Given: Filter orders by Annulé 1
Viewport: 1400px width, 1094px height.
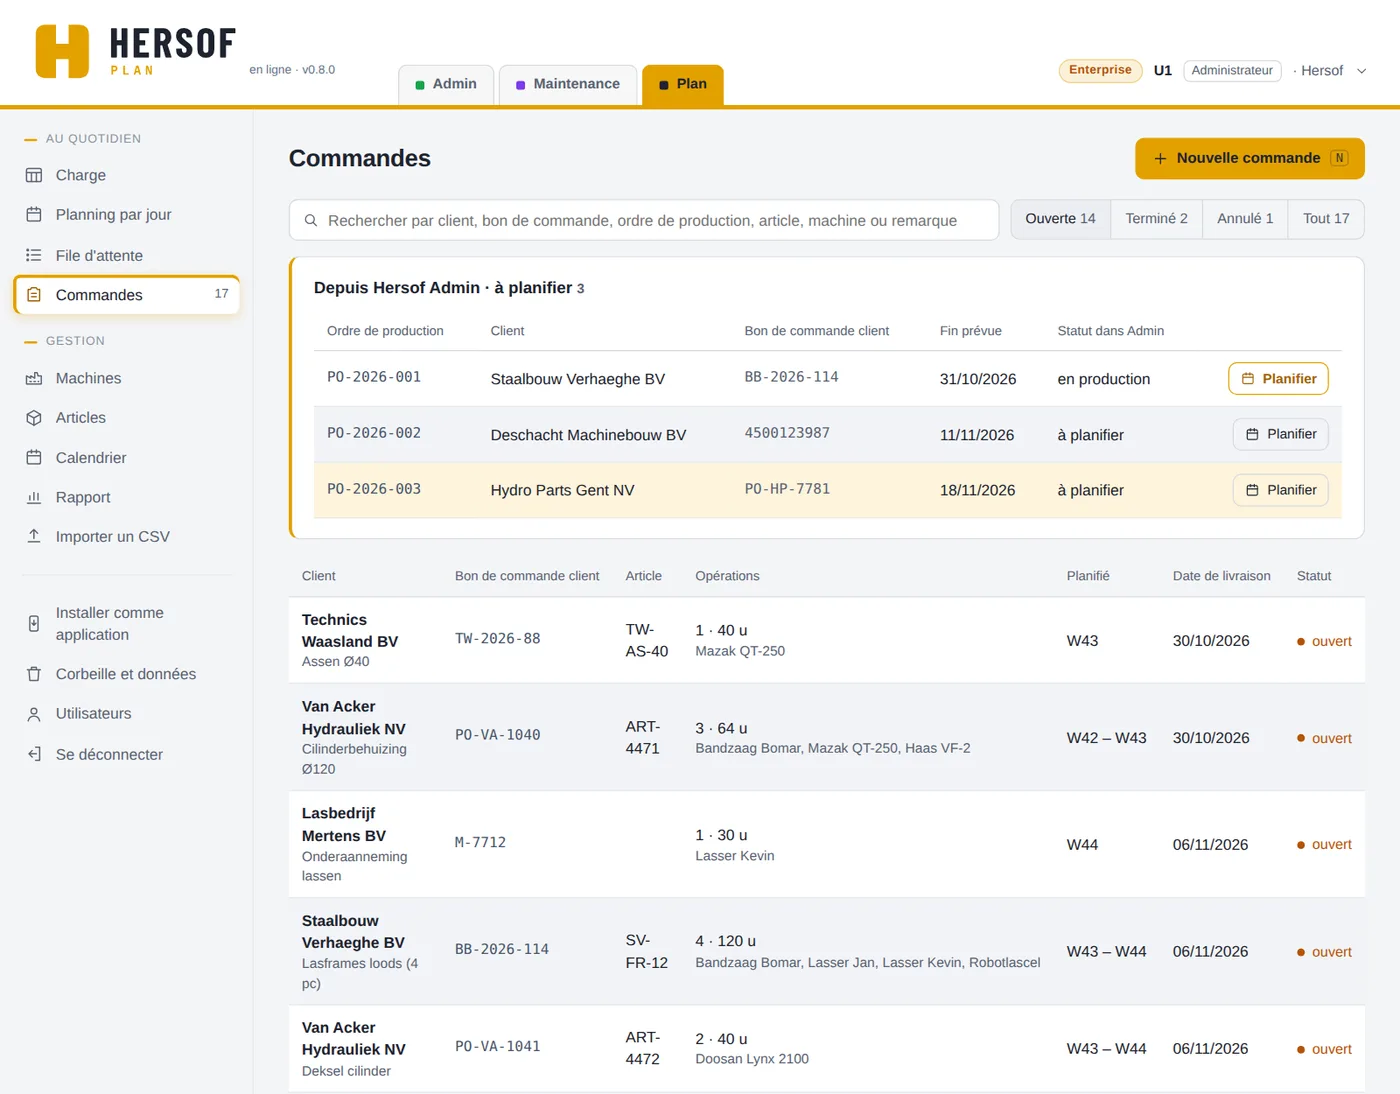Looking at the screenshot, I should point(1245,219).
